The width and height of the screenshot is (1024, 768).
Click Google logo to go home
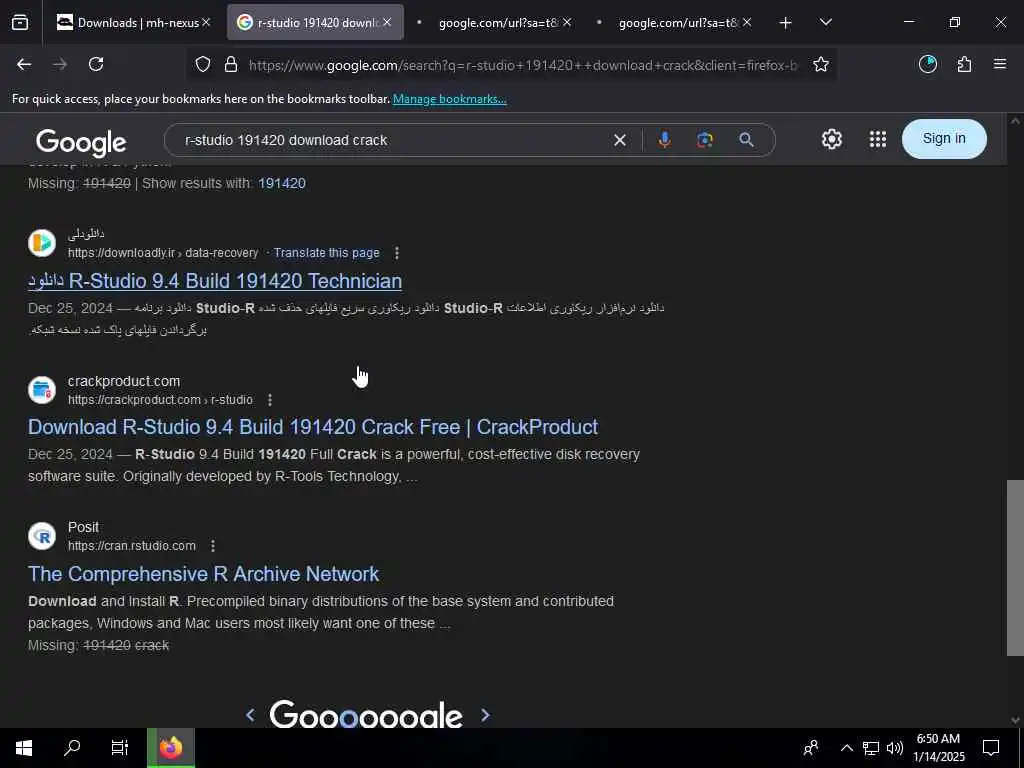(x=81, y=142)
